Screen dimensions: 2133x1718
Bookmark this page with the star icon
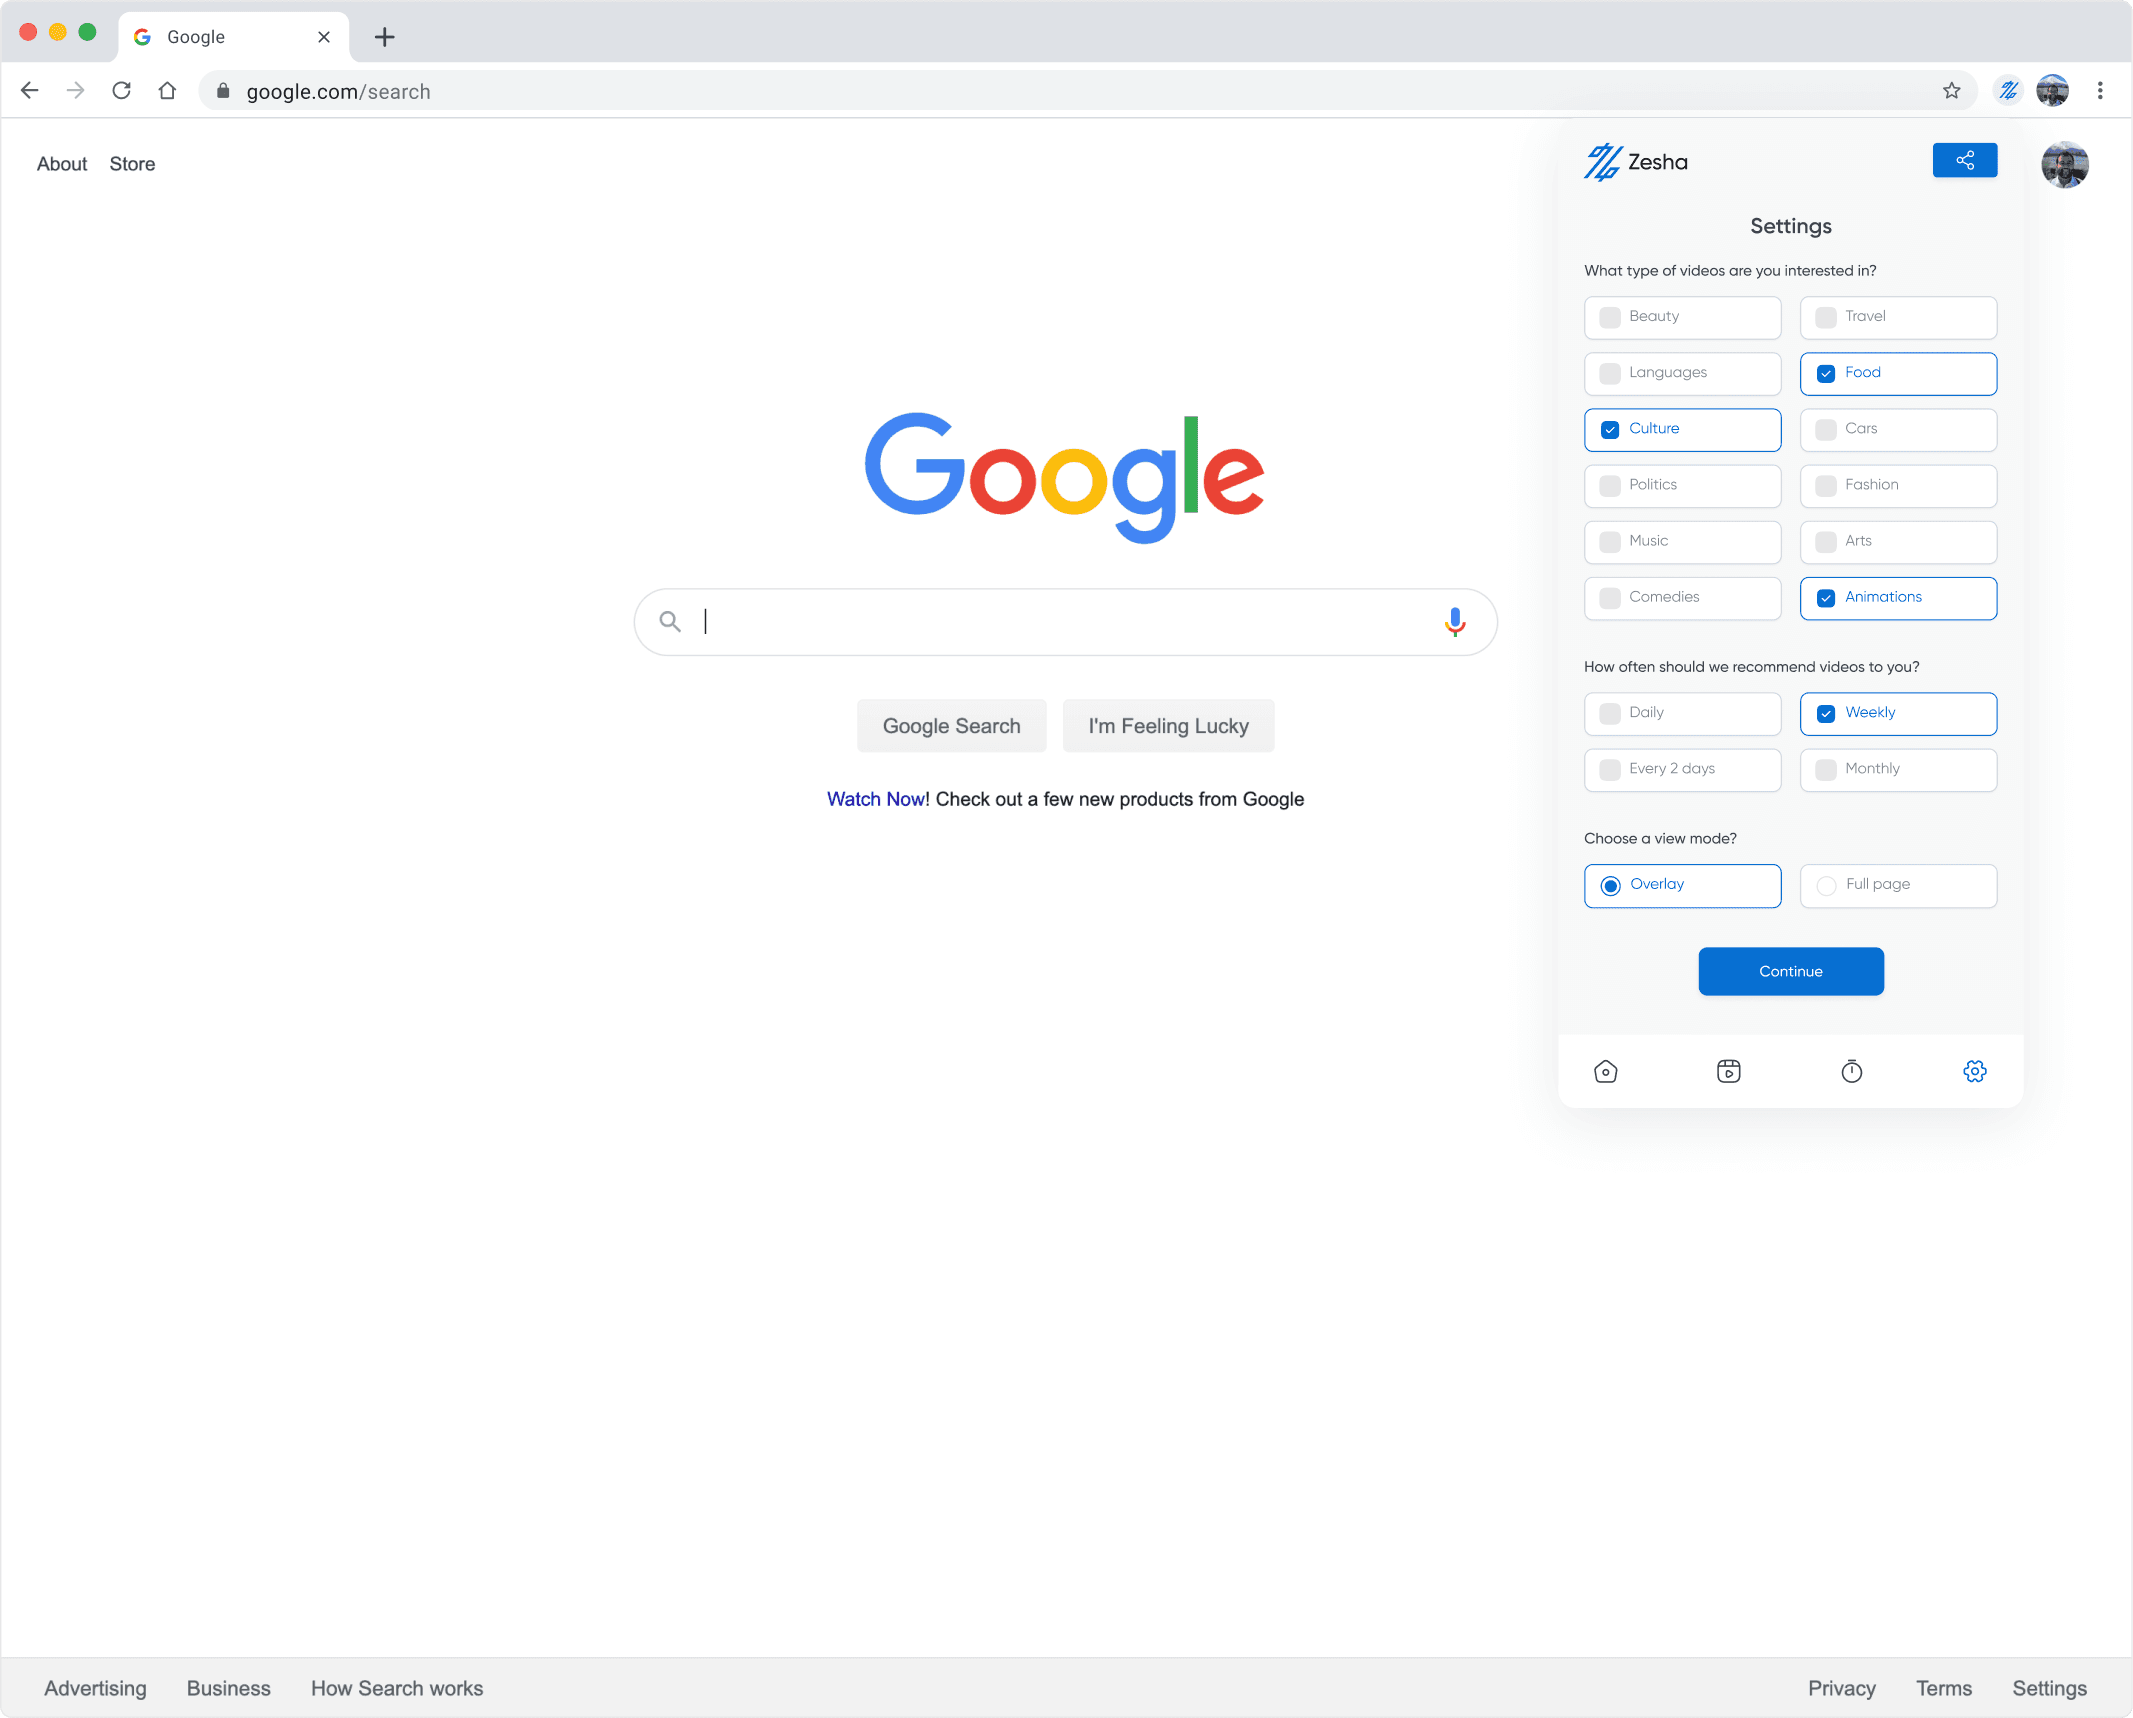(x=1951, y=91)
